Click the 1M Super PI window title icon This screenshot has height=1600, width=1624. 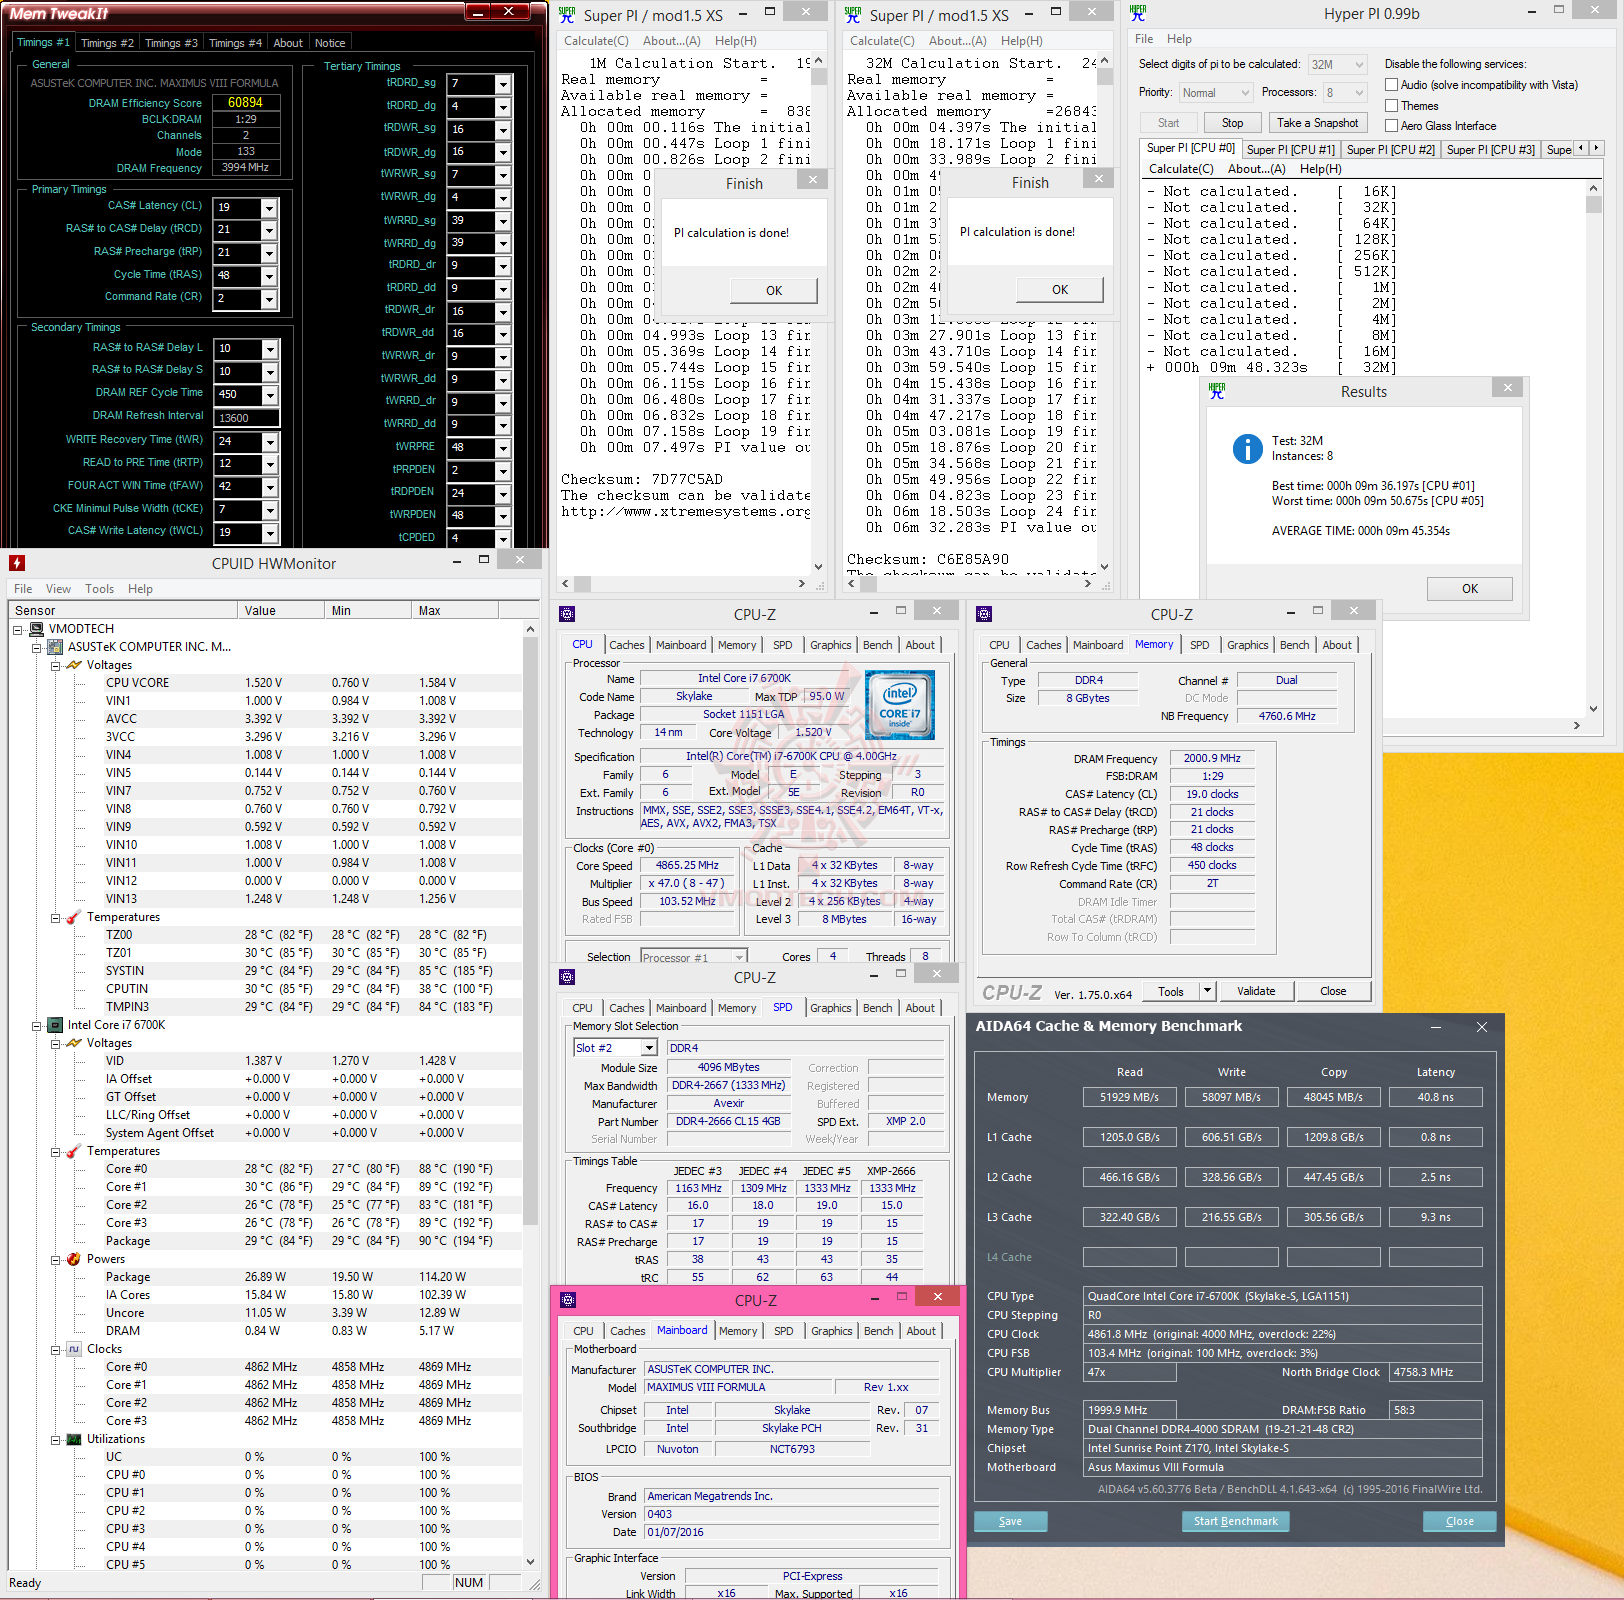point(567,15)
